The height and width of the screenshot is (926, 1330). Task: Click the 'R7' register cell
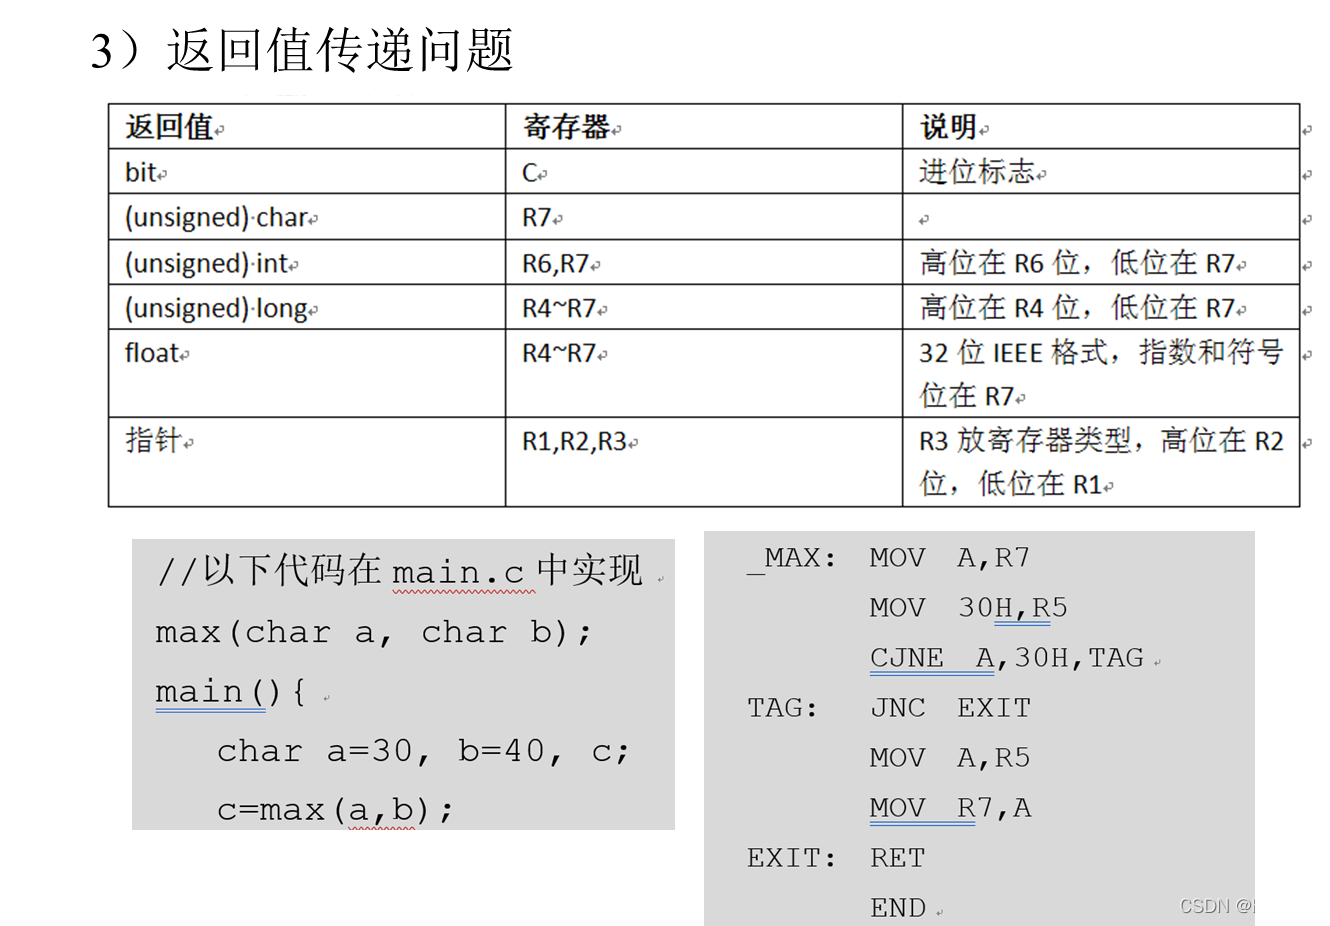(704, 217)
